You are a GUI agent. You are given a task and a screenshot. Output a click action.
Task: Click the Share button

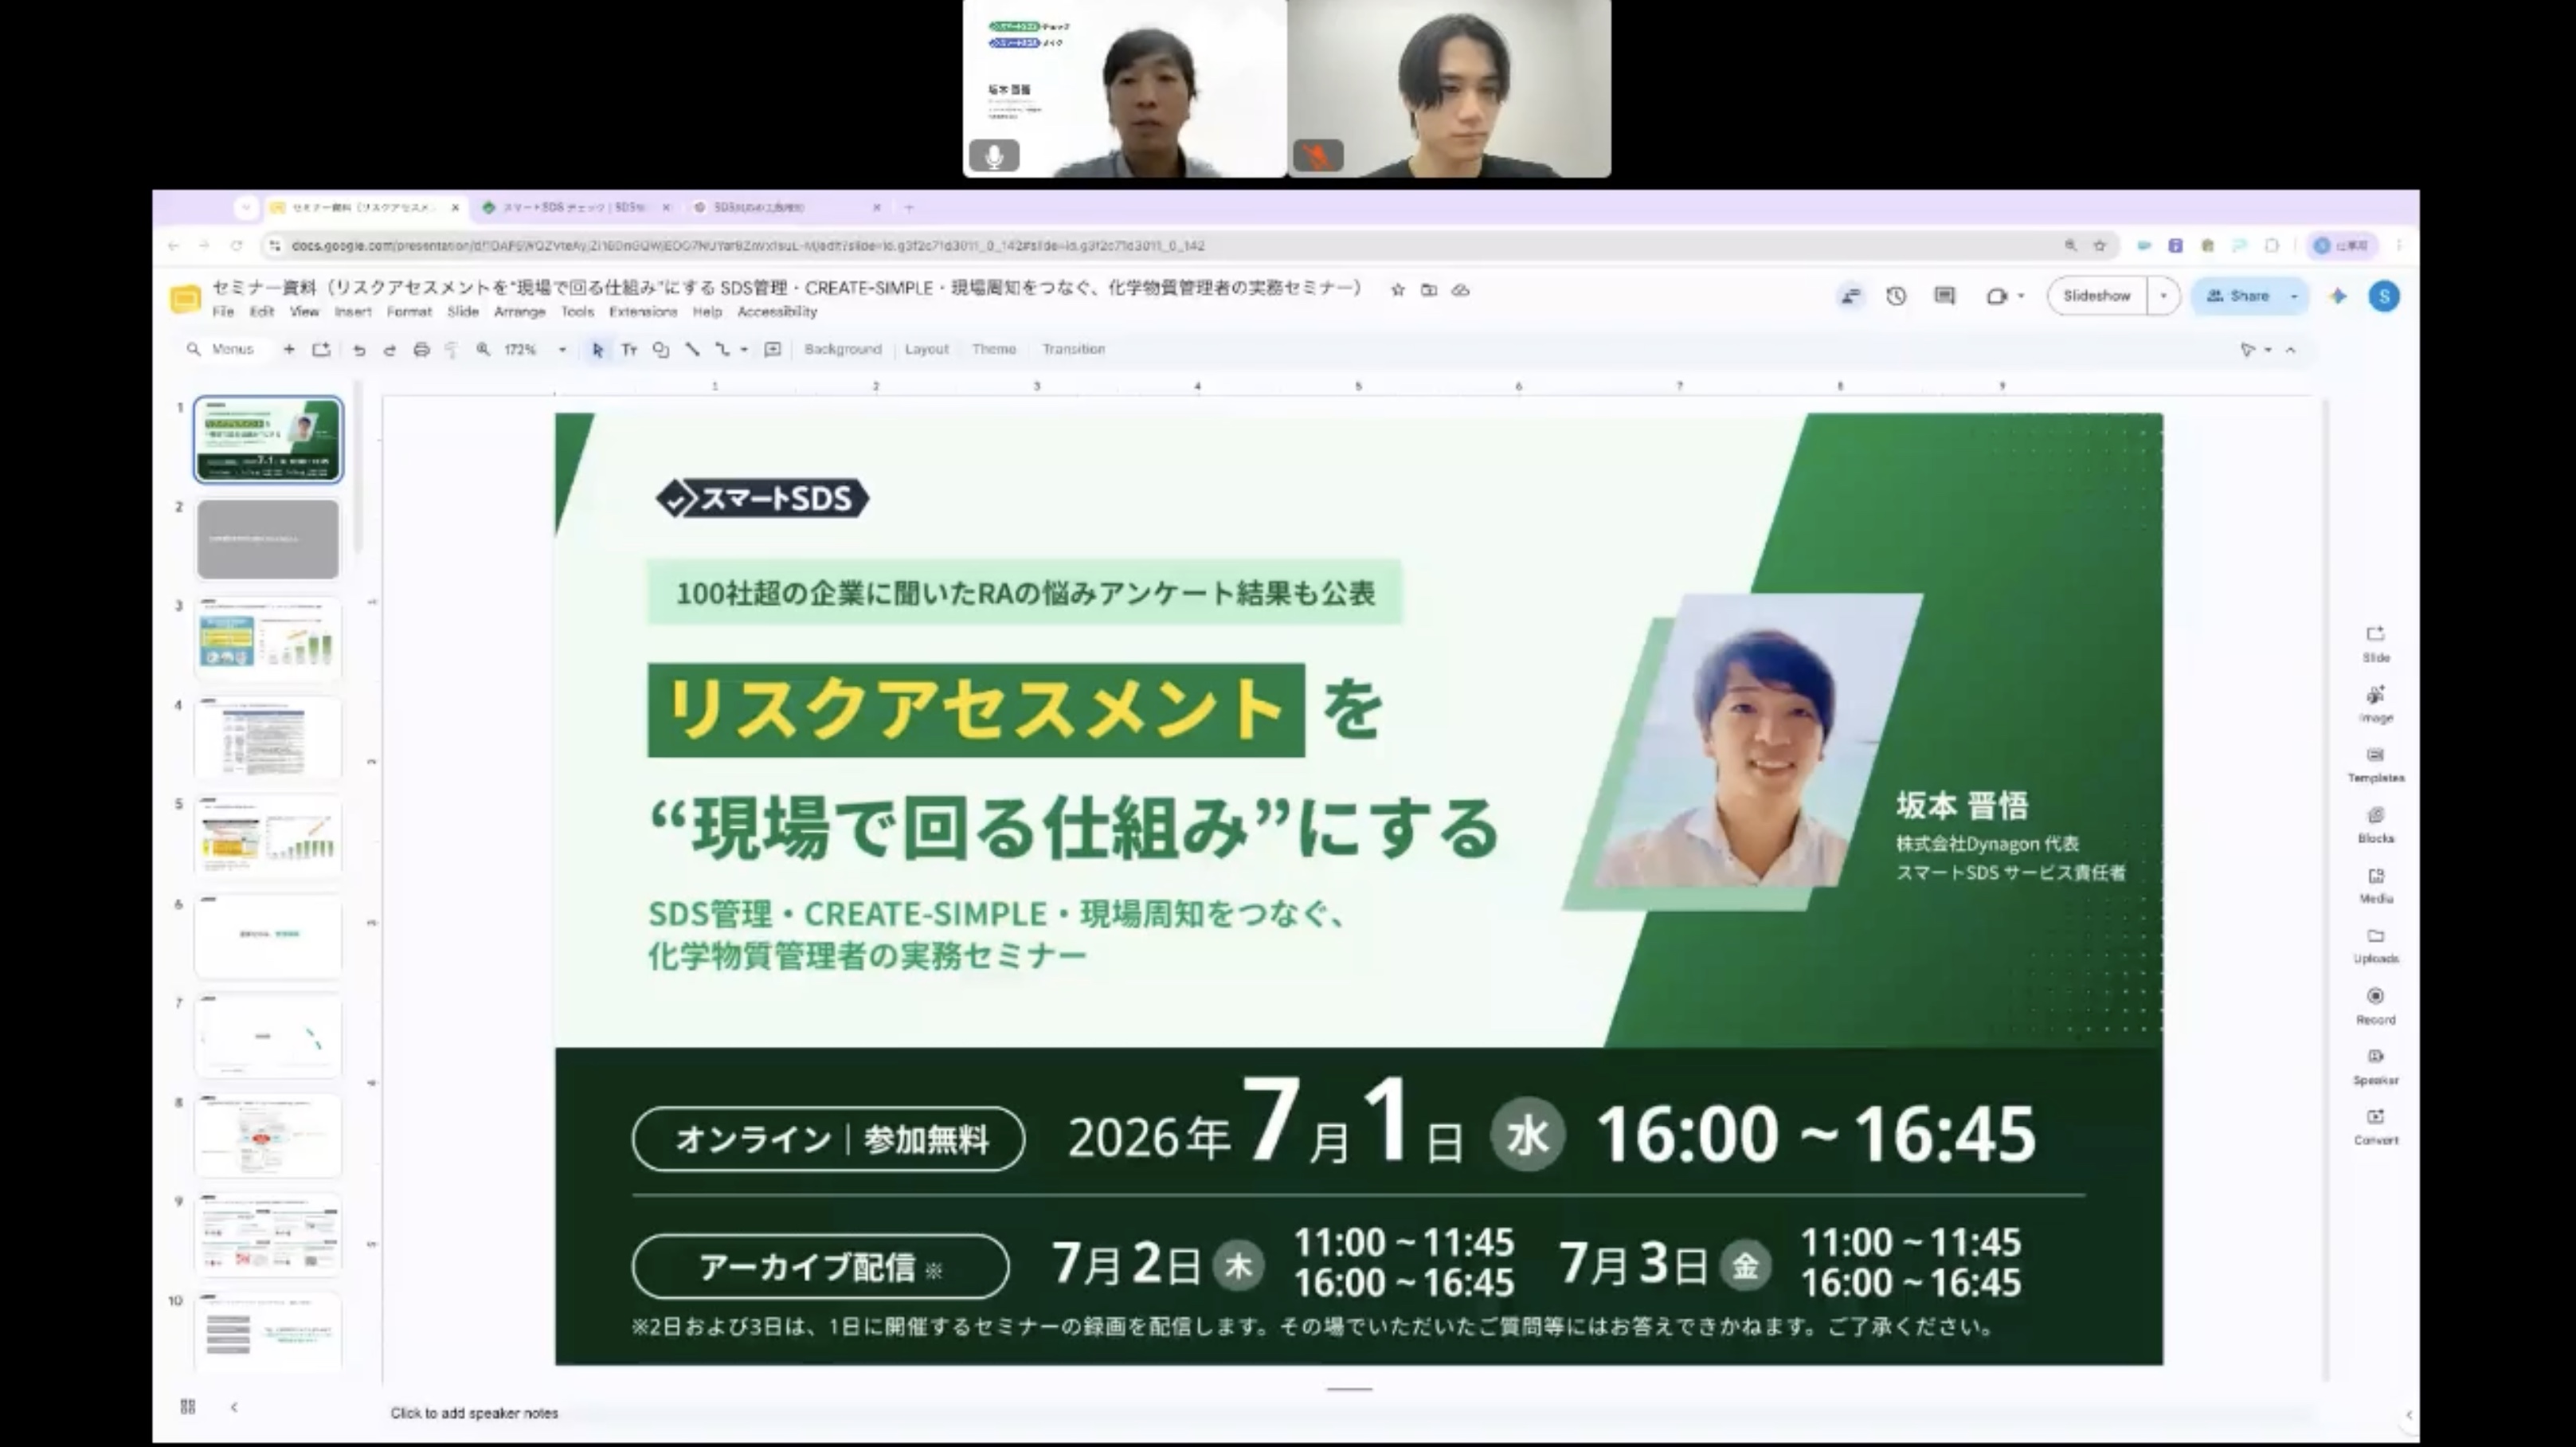tap(2238, 296)
